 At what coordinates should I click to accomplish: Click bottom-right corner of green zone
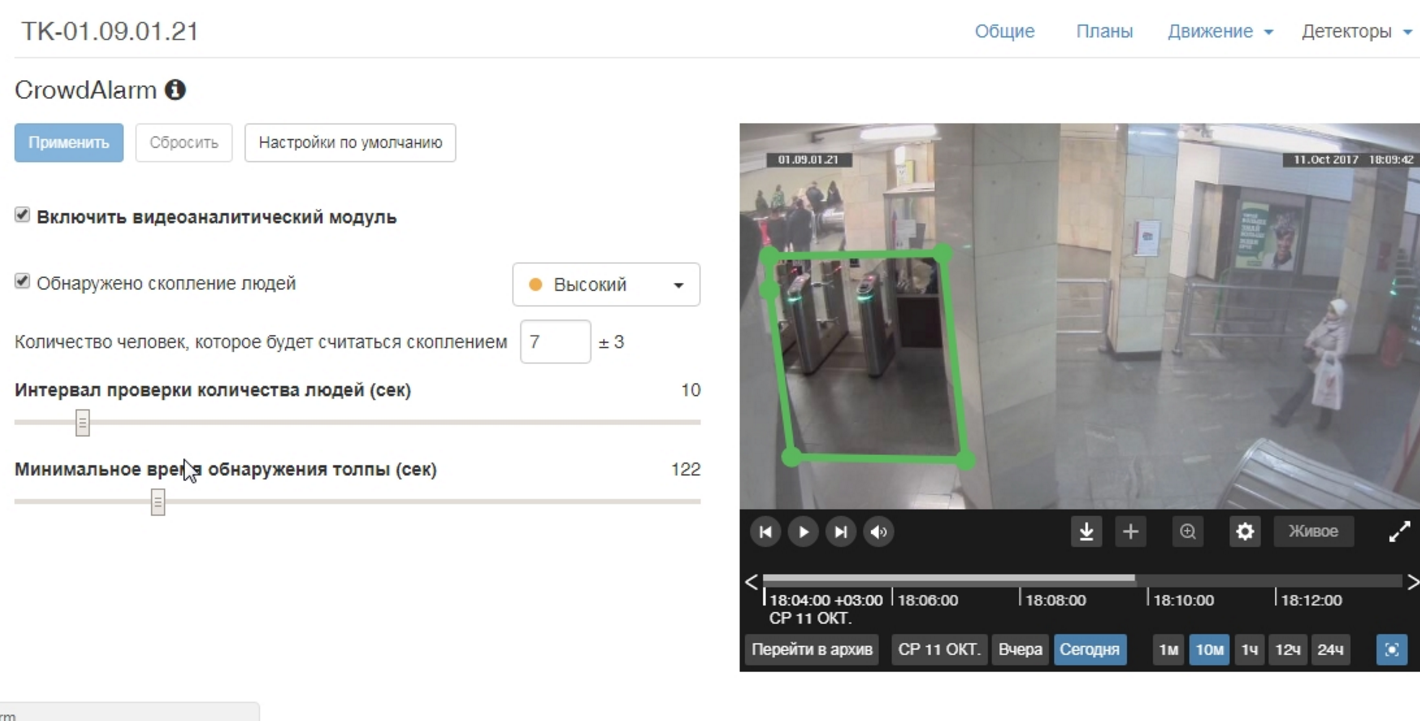pos(965,460)
